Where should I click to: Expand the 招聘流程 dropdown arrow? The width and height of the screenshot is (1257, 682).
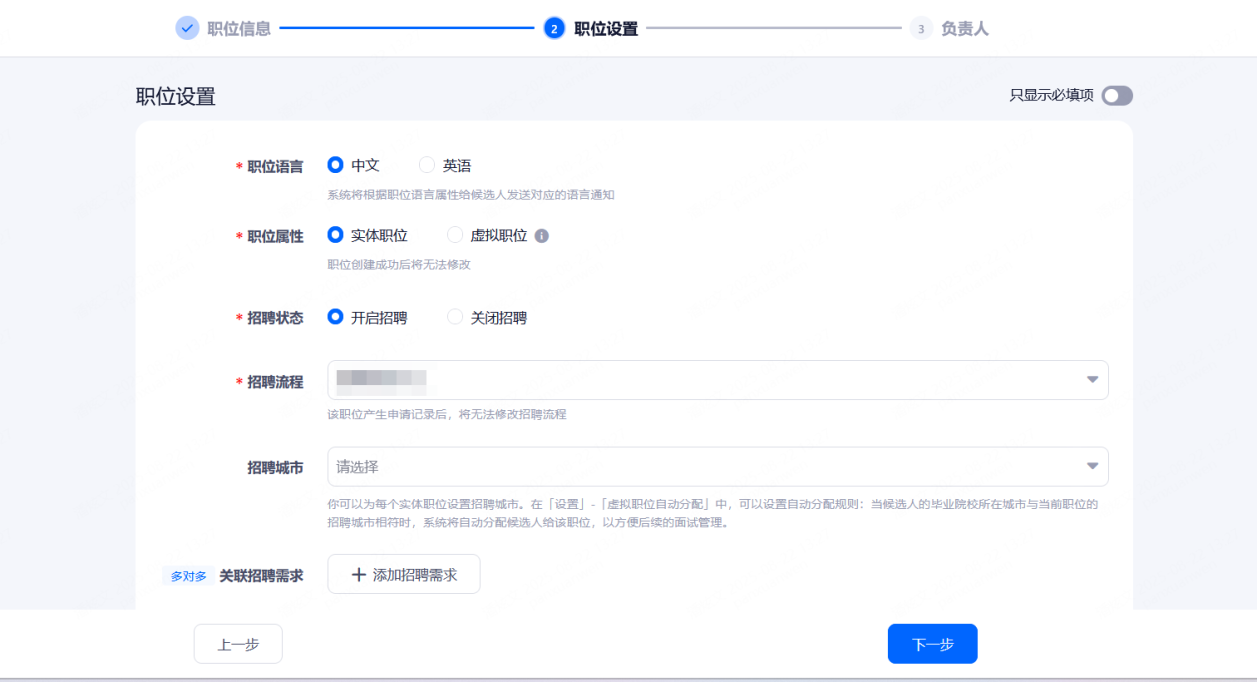[x=1092, y=380]
